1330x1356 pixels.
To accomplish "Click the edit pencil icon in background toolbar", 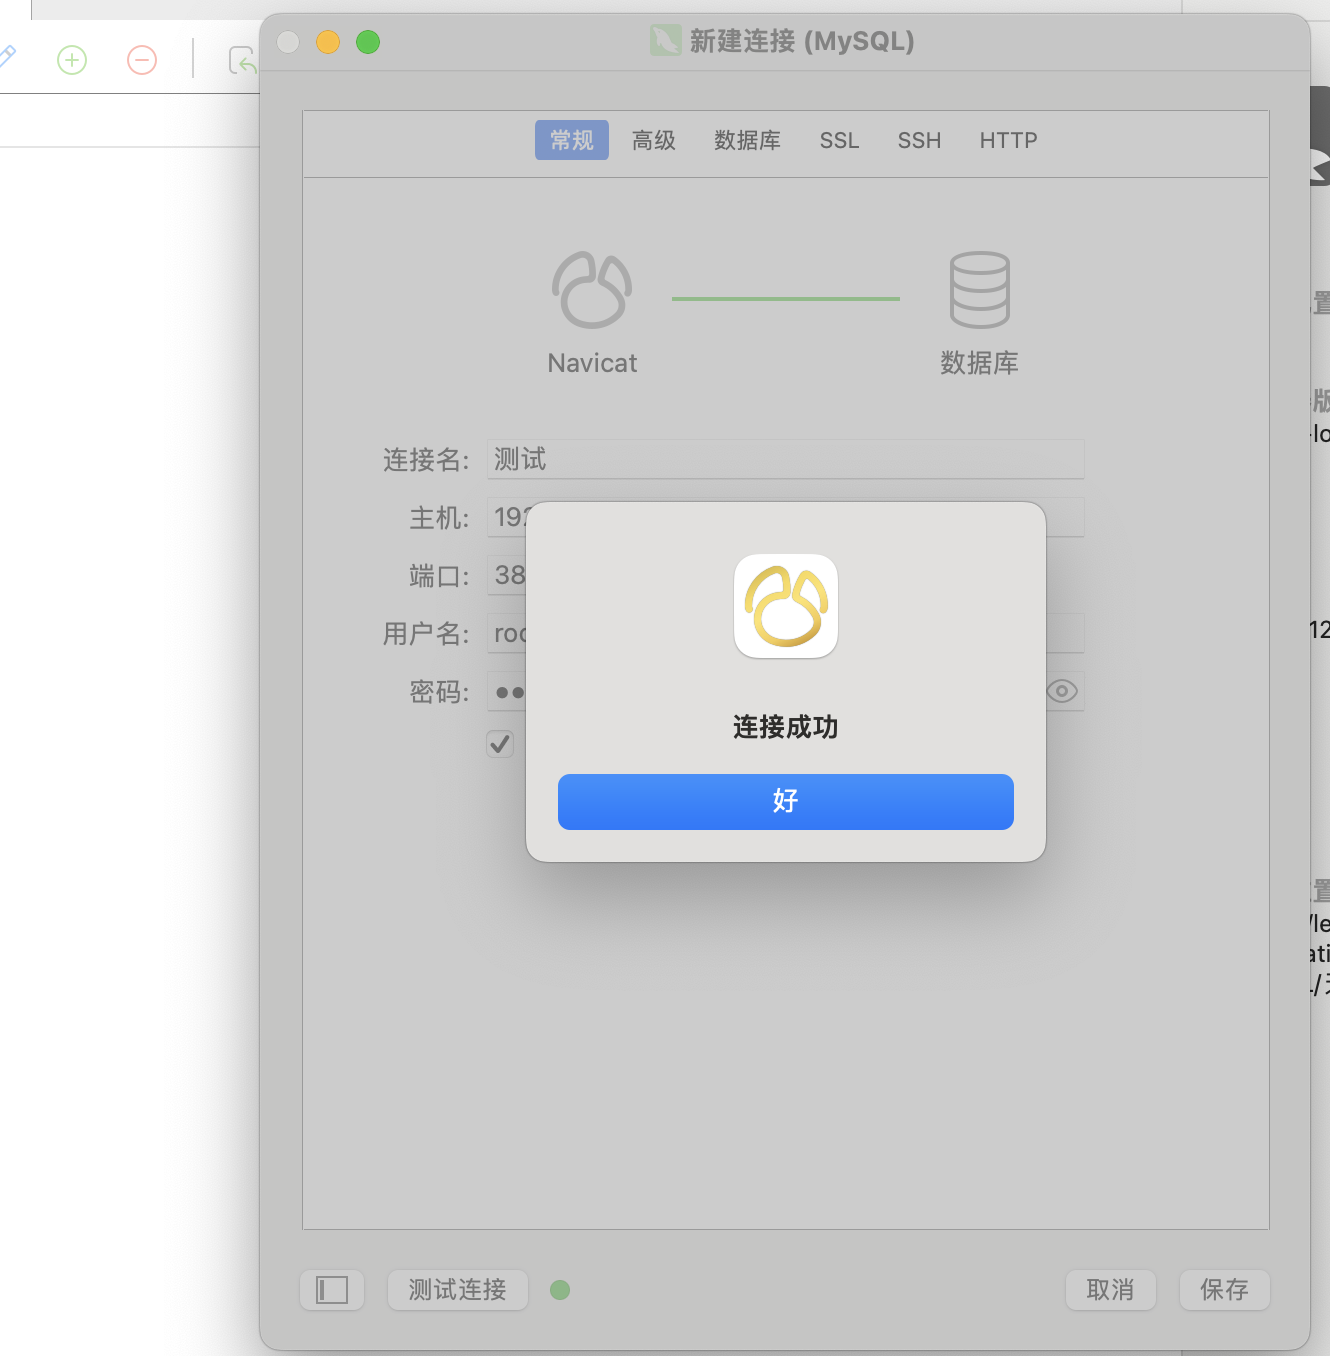I will tap(6, 57).
